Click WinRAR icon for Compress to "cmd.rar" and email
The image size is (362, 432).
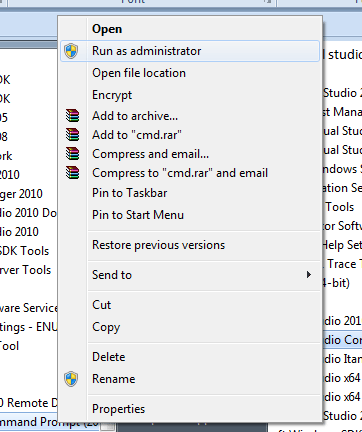[72, 173]
